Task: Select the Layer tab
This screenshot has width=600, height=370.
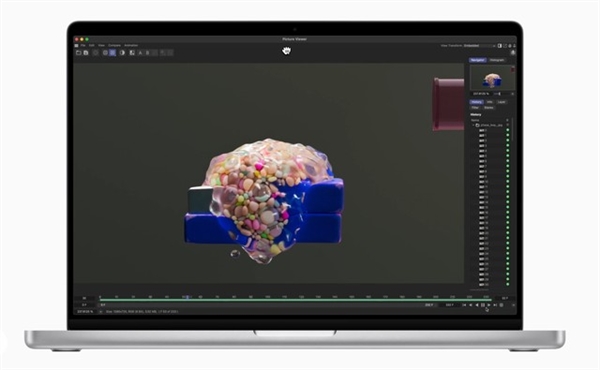Action: [x=502, y=102]
